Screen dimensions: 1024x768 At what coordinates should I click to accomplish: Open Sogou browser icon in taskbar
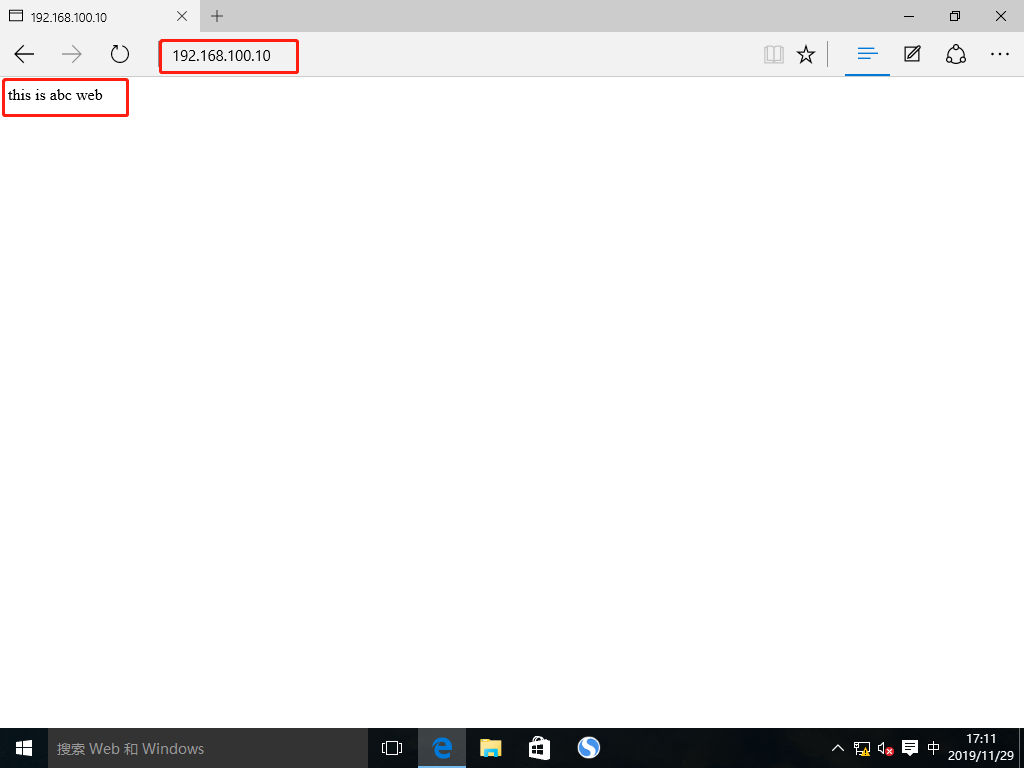[588, 748]
